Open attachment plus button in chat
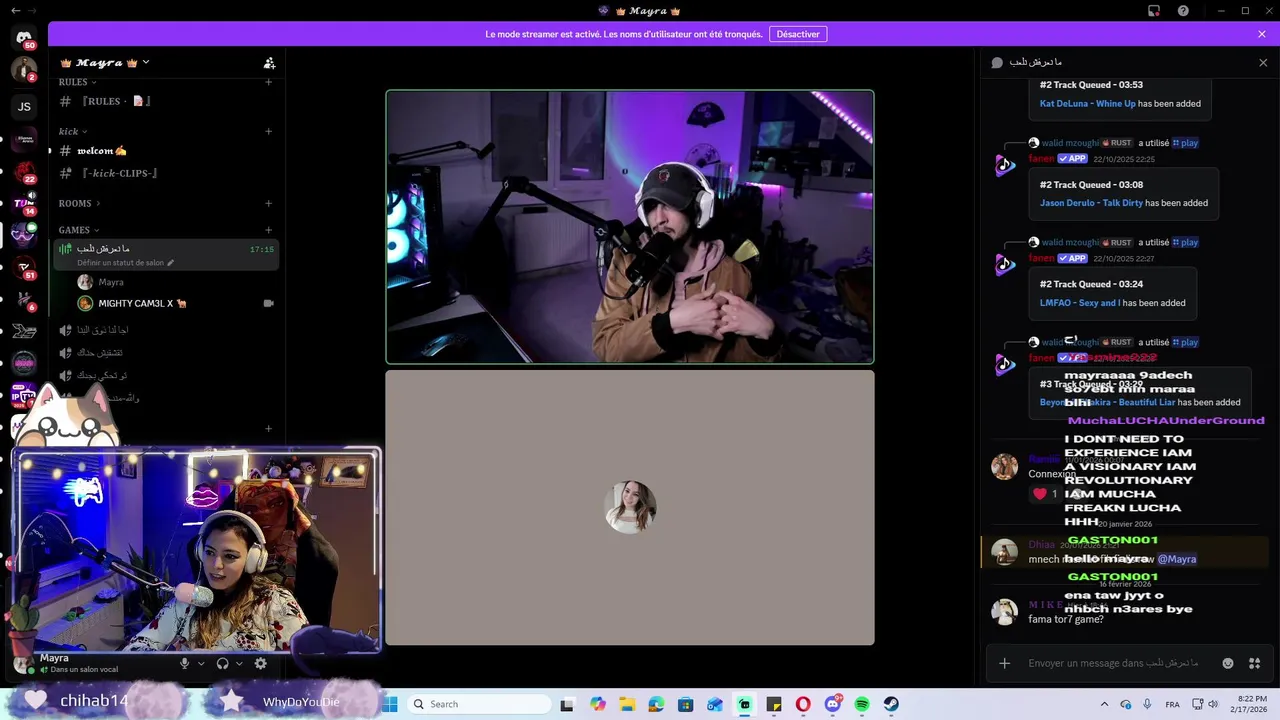This screenshot has width=1280, height=720. pyautogui.click(x=1005, y=663)
